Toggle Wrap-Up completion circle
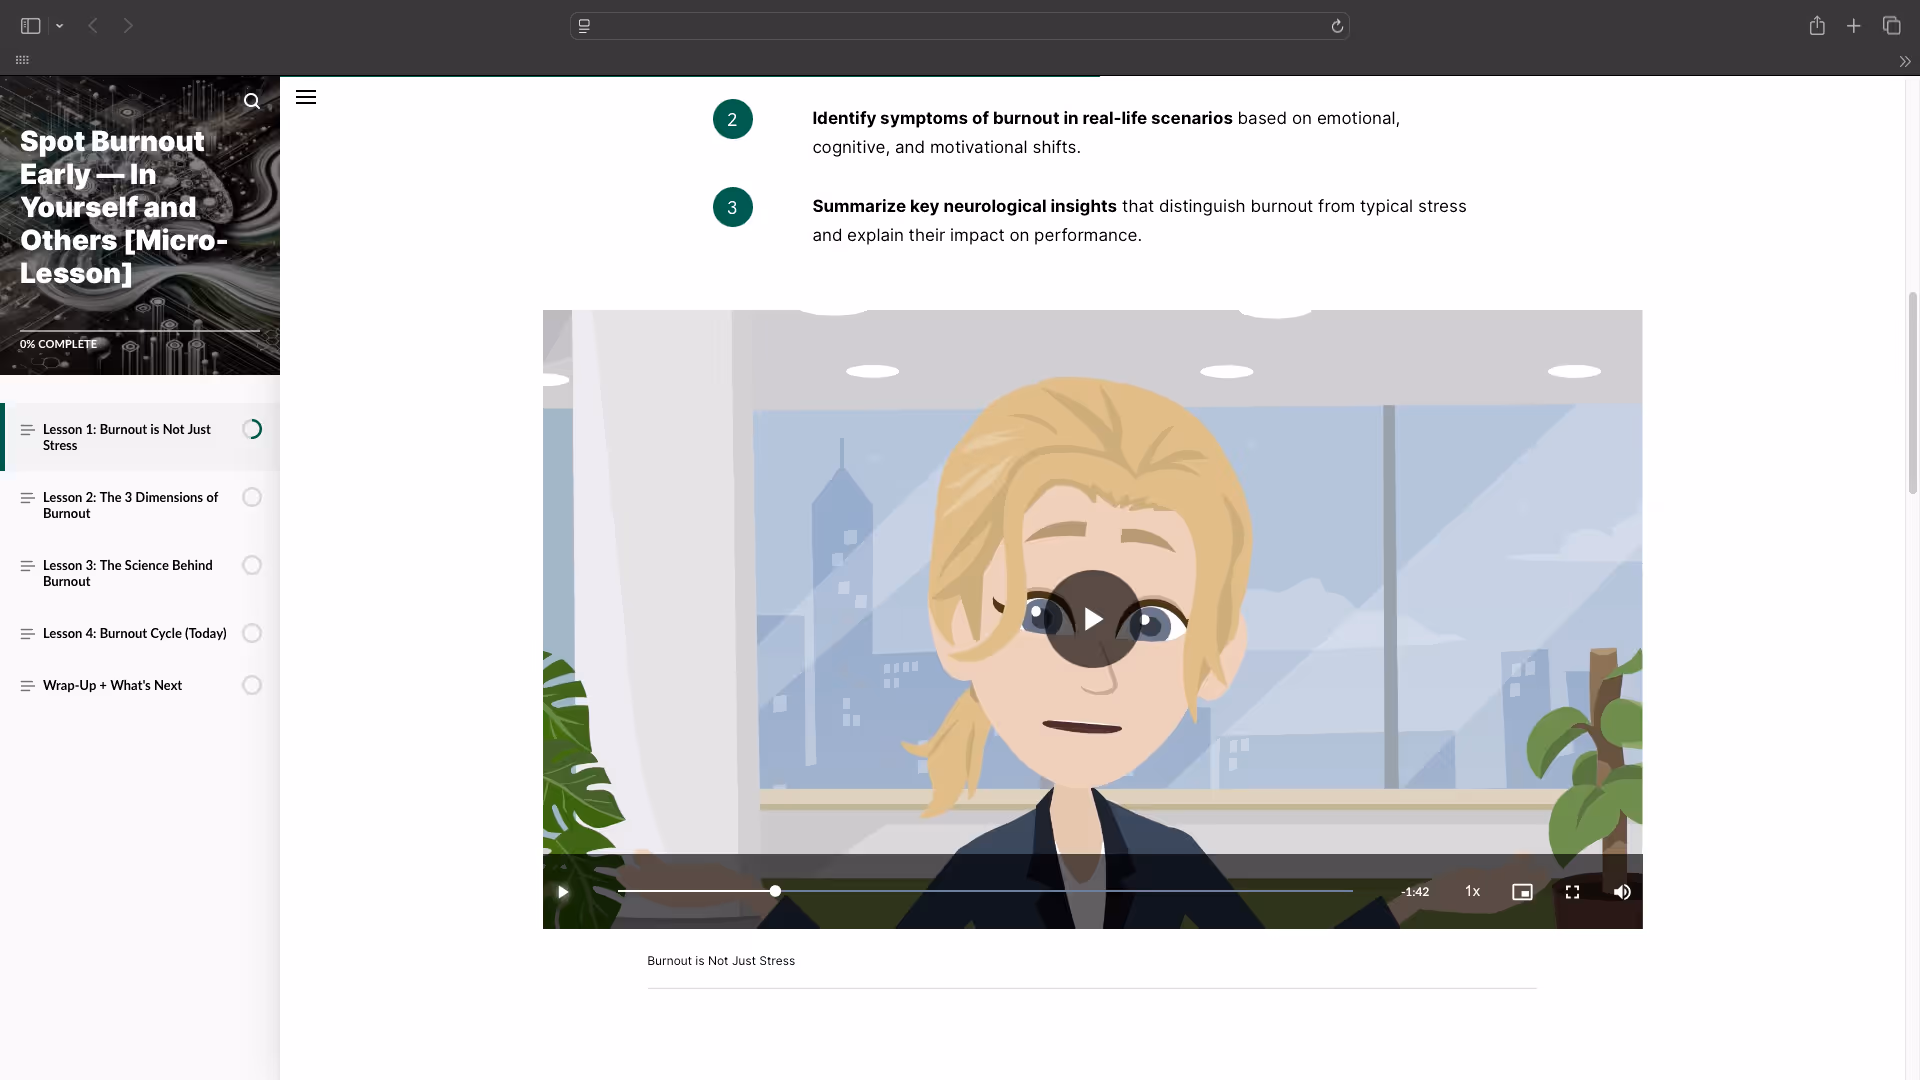 252,685
